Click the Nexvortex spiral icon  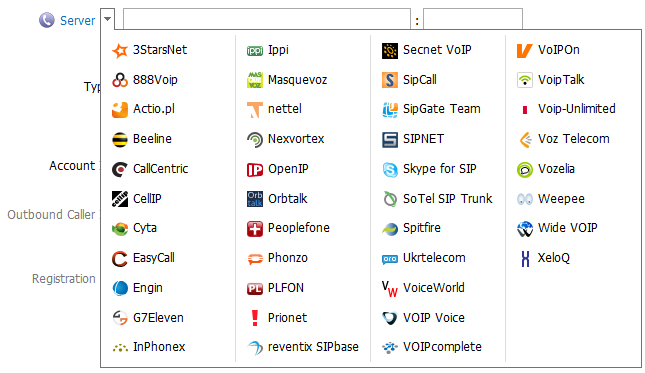point(255,140)
